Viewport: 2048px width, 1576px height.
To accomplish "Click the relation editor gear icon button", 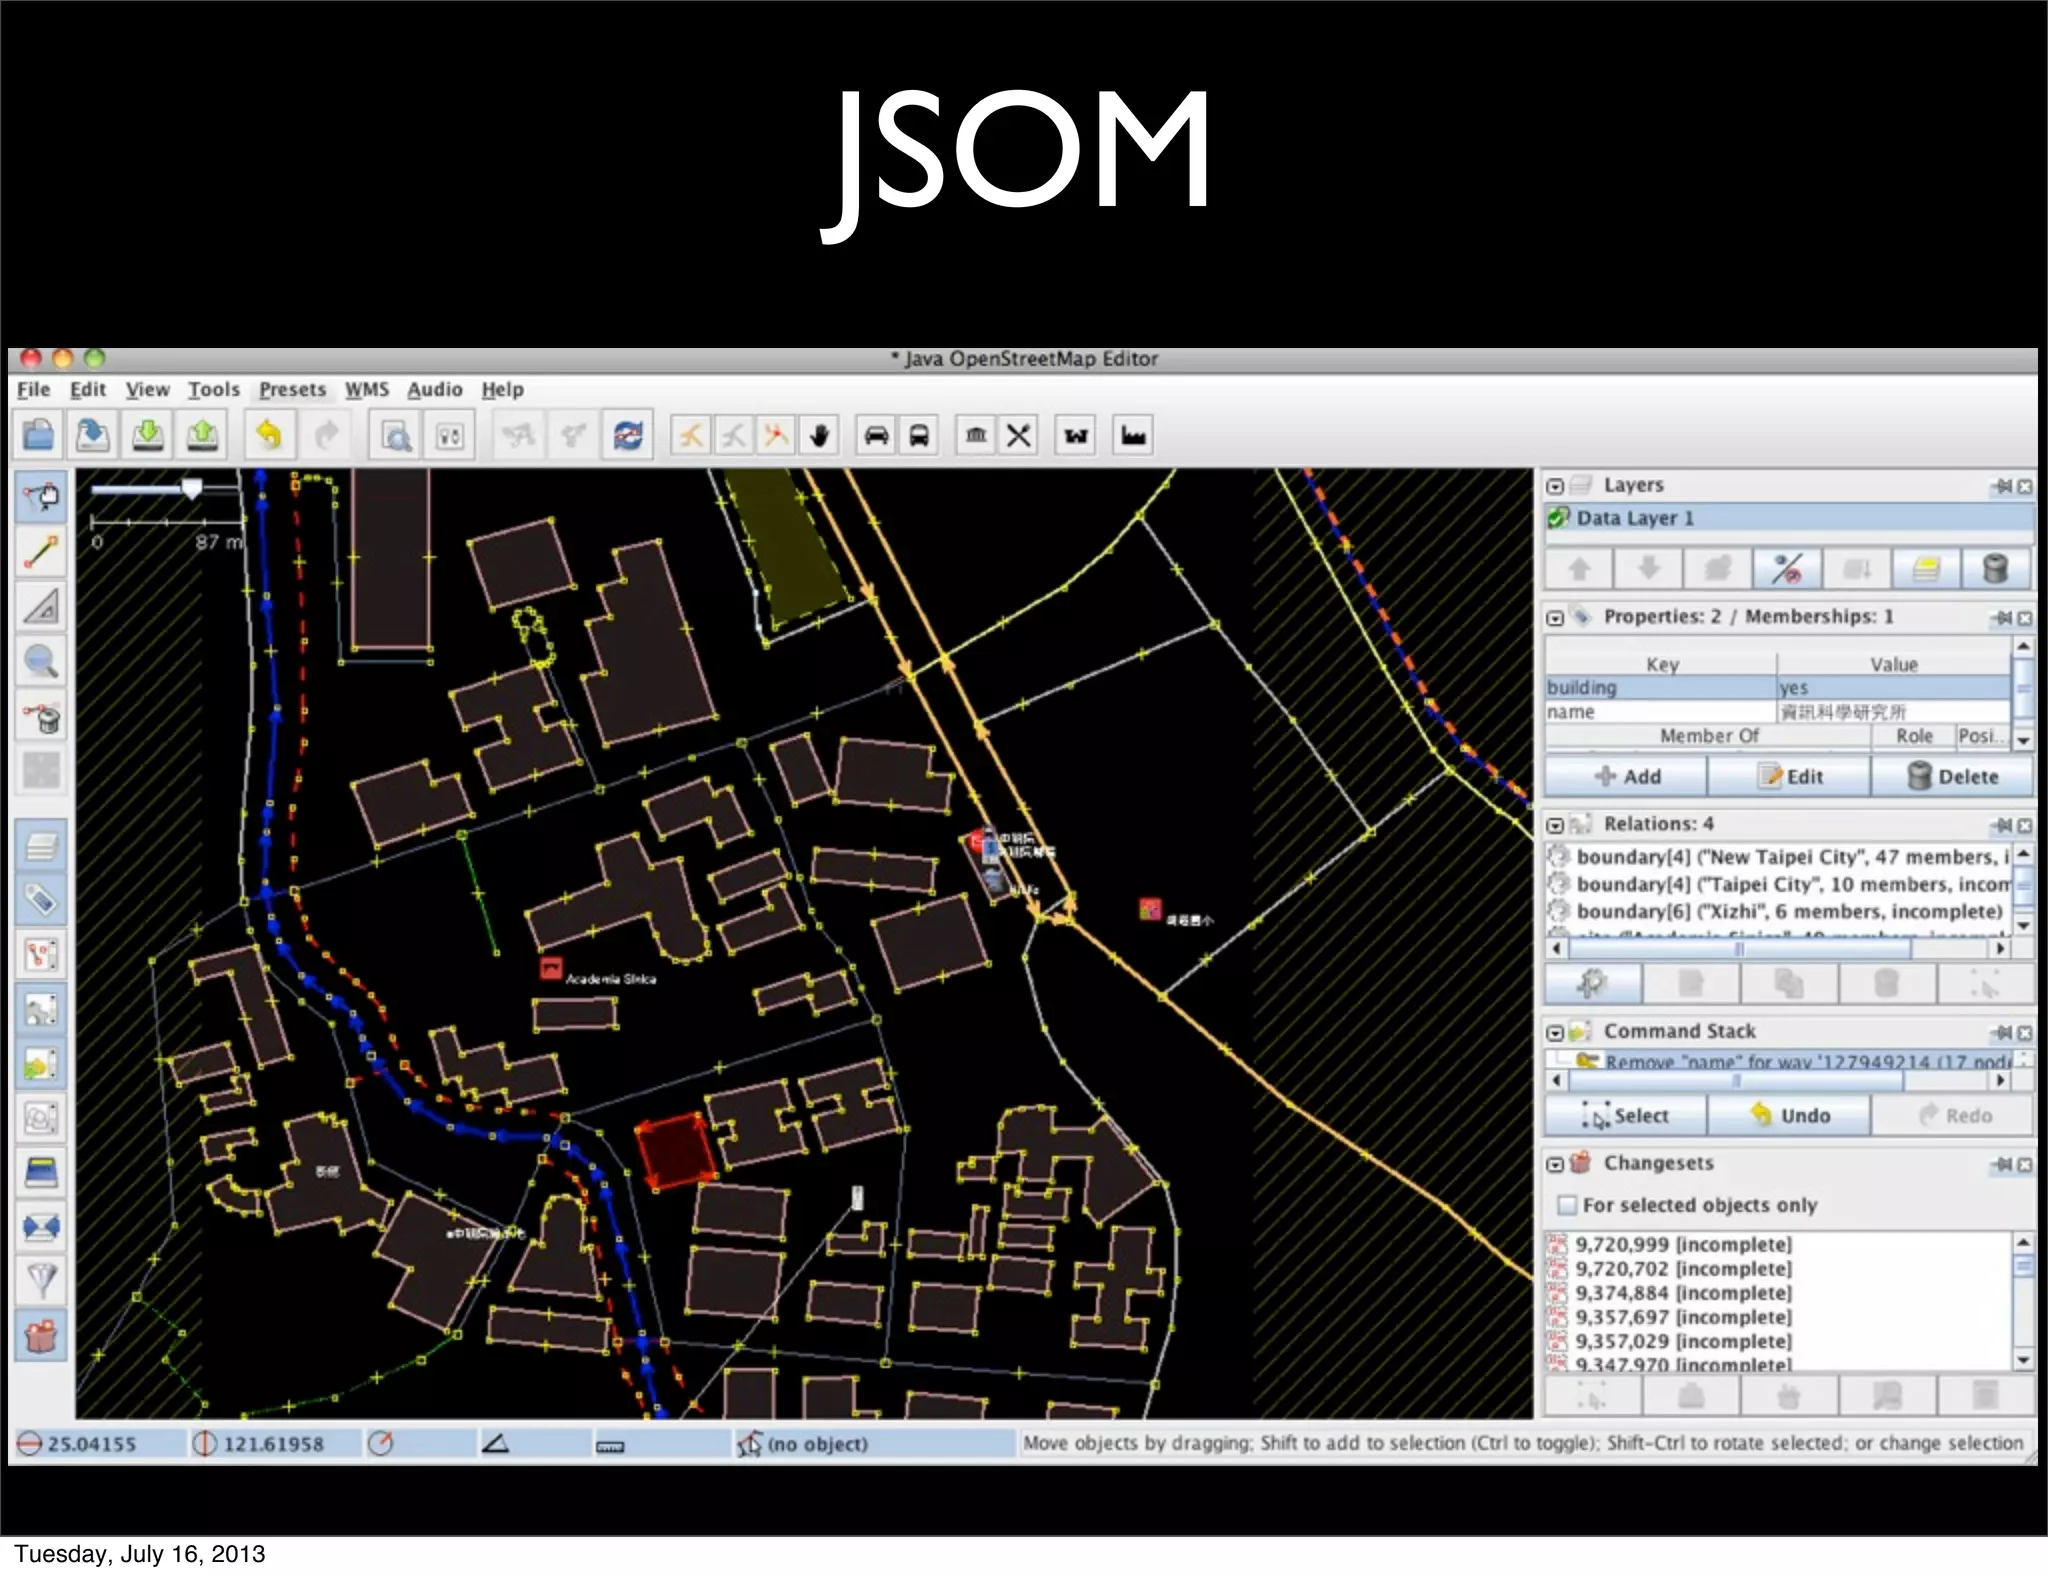I will (x=1592, y=984).
